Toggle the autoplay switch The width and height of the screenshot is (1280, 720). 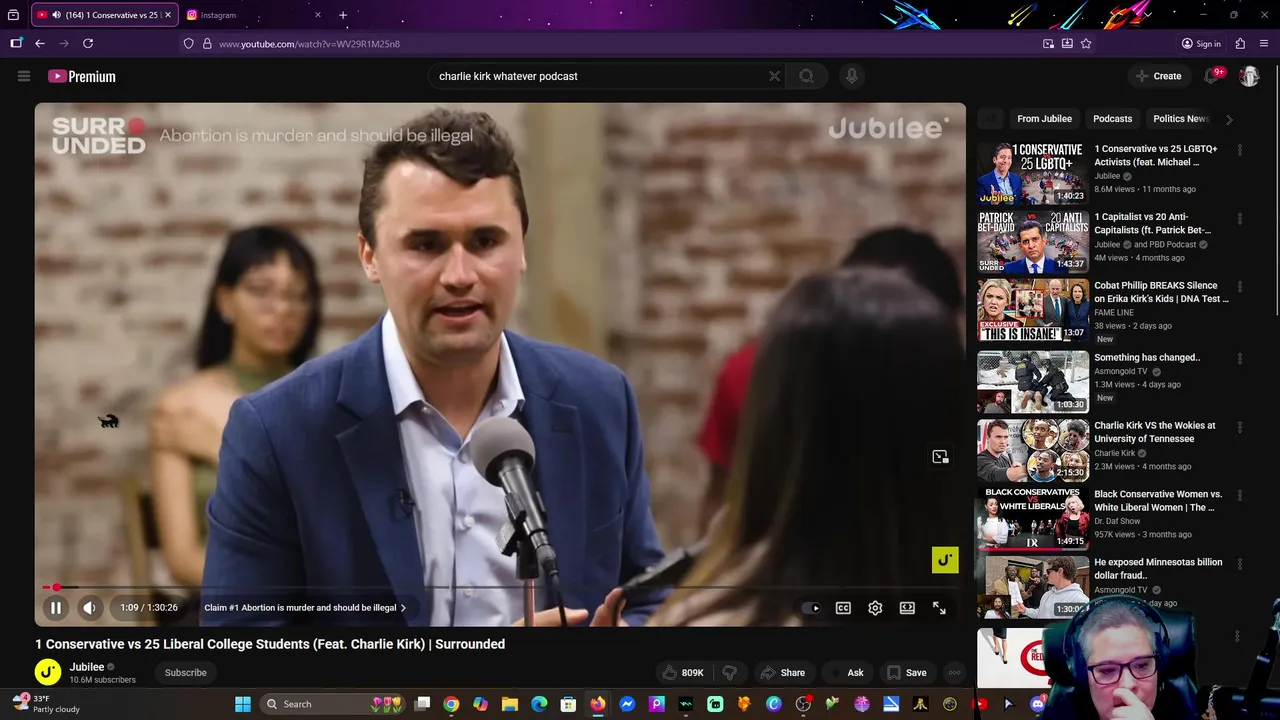tap(812, 608)
